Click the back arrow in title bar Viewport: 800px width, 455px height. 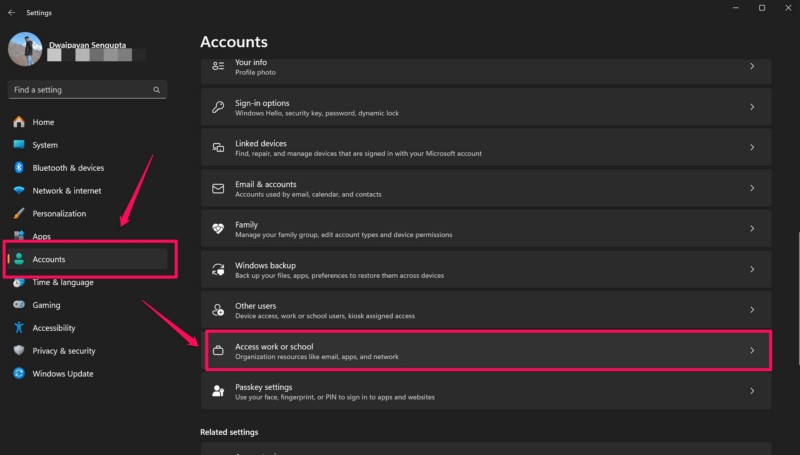(10, 13)
